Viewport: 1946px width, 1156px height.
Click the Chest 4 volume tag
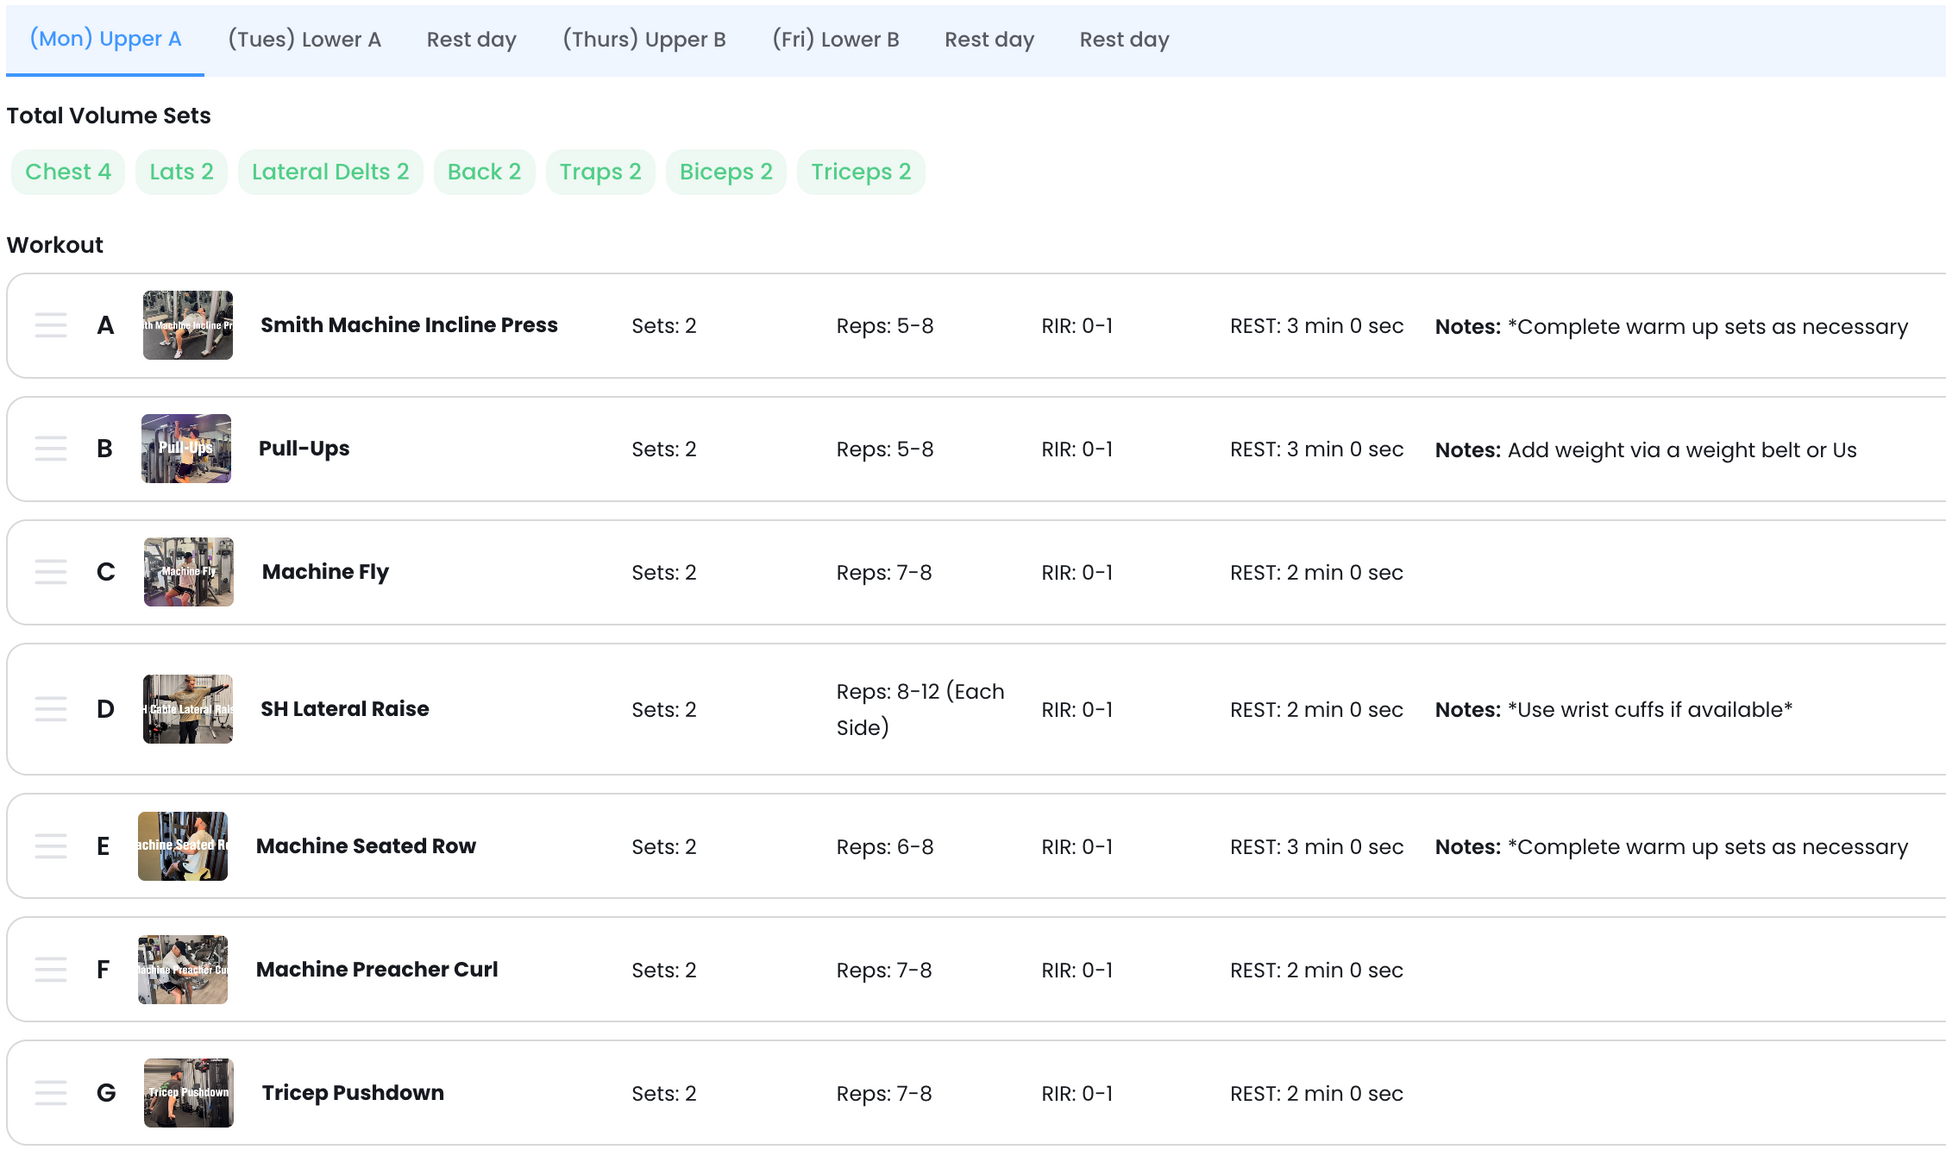click(68, 172)
